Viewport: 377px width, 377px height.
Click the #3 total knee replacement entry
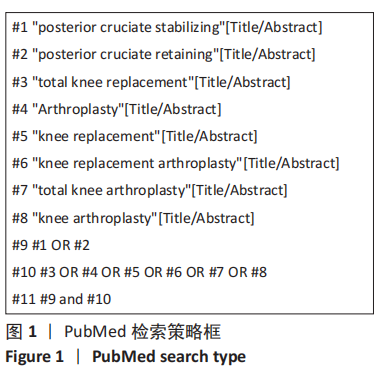tap(151, 82)
